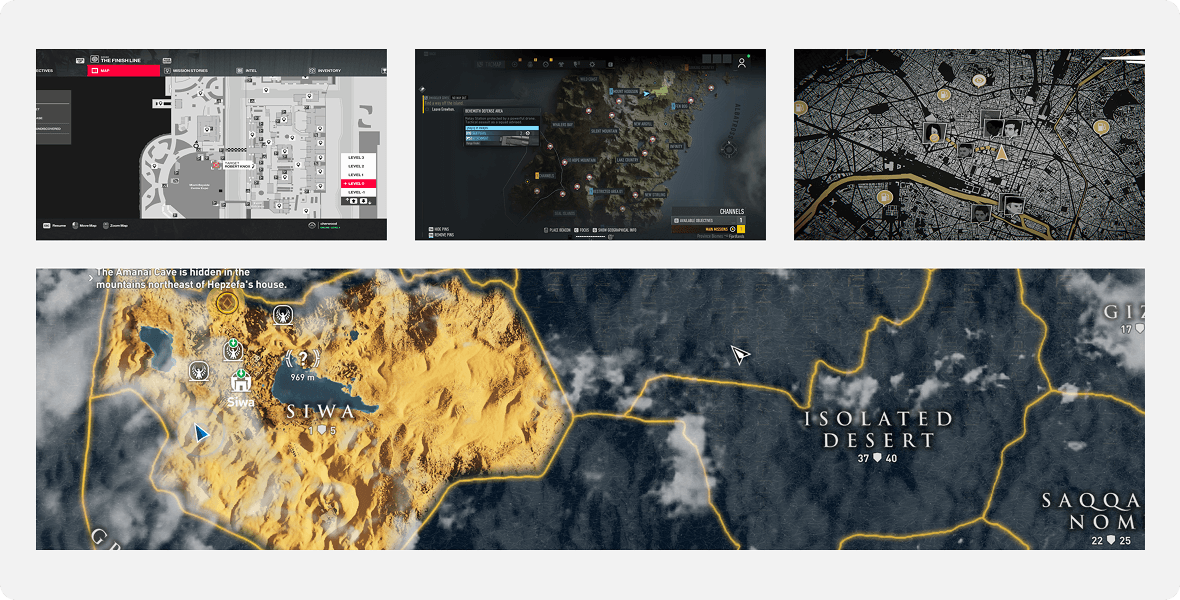The image size is (1180, 600).
Task: Click the player arrow marker on the island map
Action: (646, 94)
